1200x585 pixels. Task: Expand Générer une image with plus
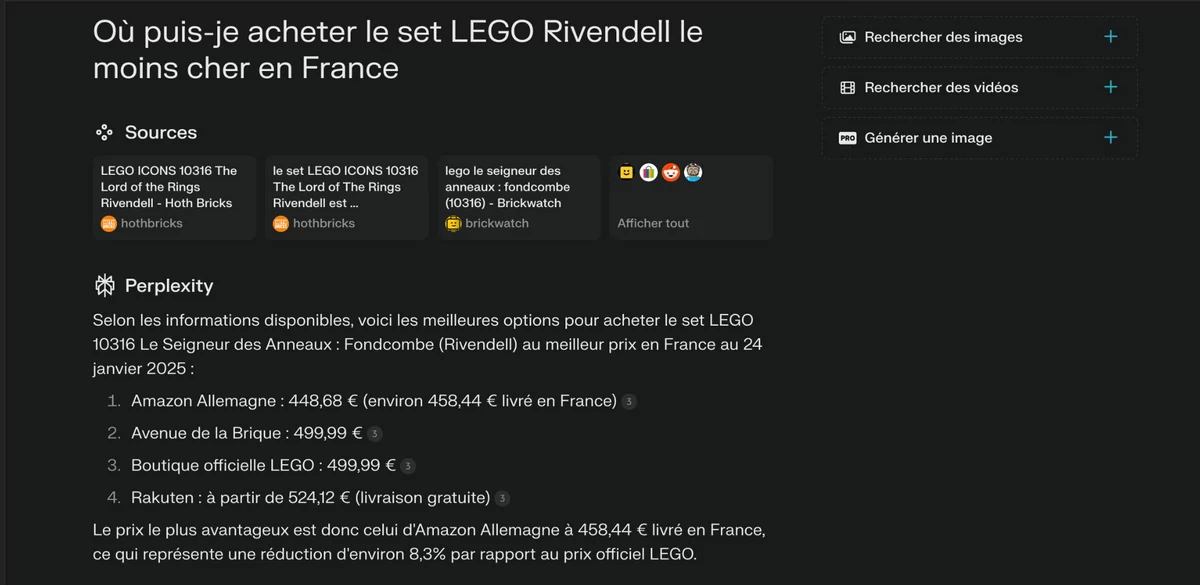click(x=1110, y=138)
